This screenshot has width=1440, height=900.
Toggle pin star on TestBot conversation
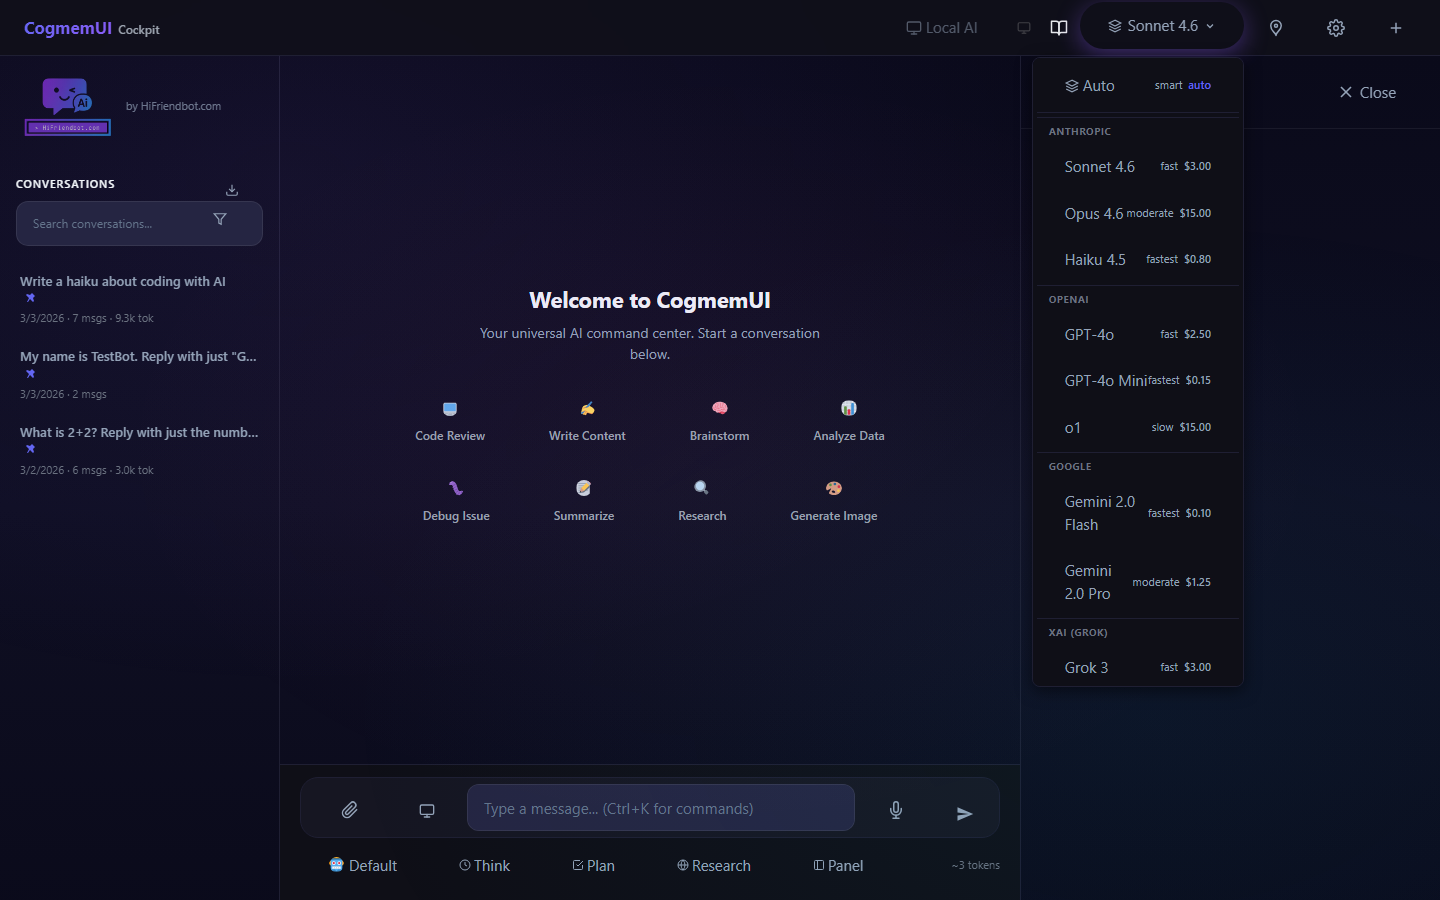coord(31,374)
